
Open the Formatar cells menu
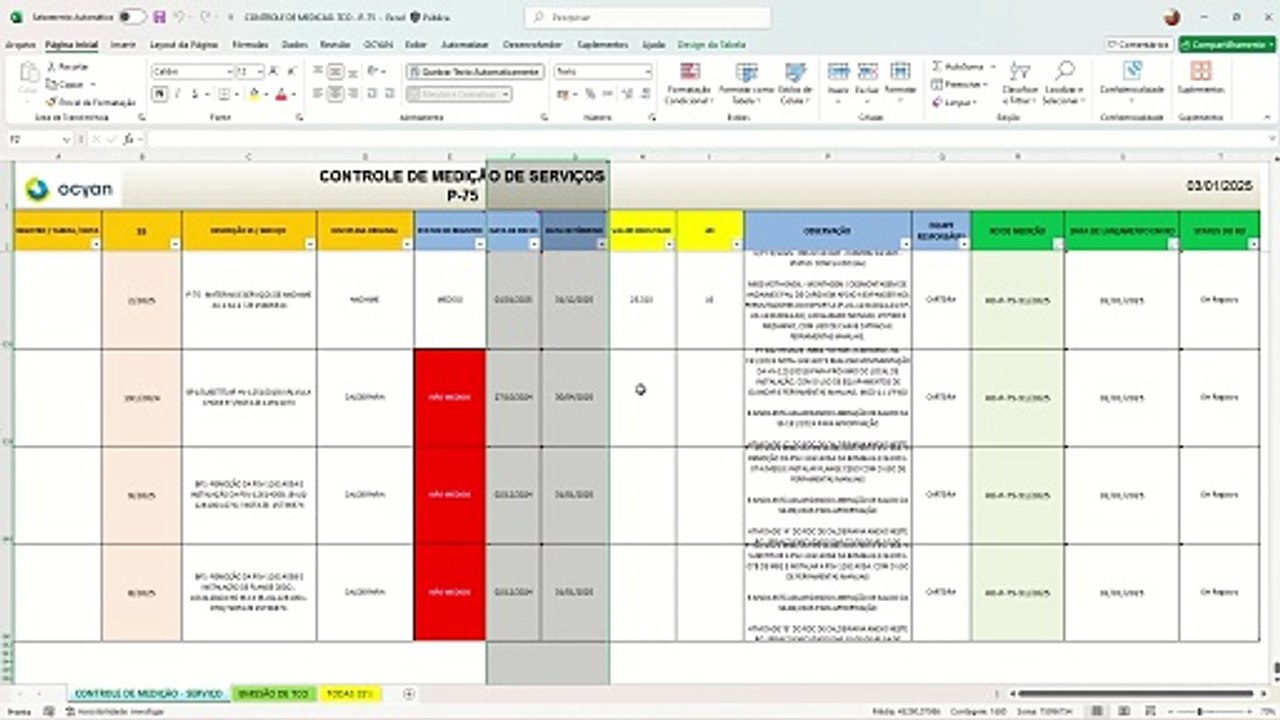click(900, 80)
